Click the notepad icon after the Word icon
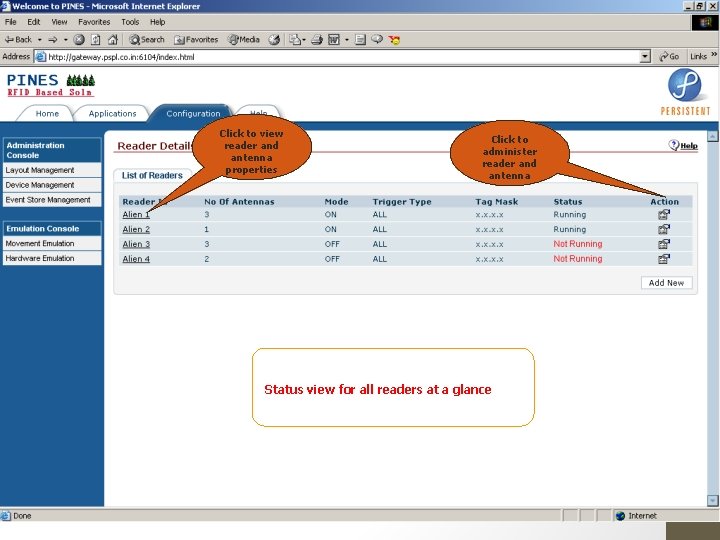 tap(360, 40)
